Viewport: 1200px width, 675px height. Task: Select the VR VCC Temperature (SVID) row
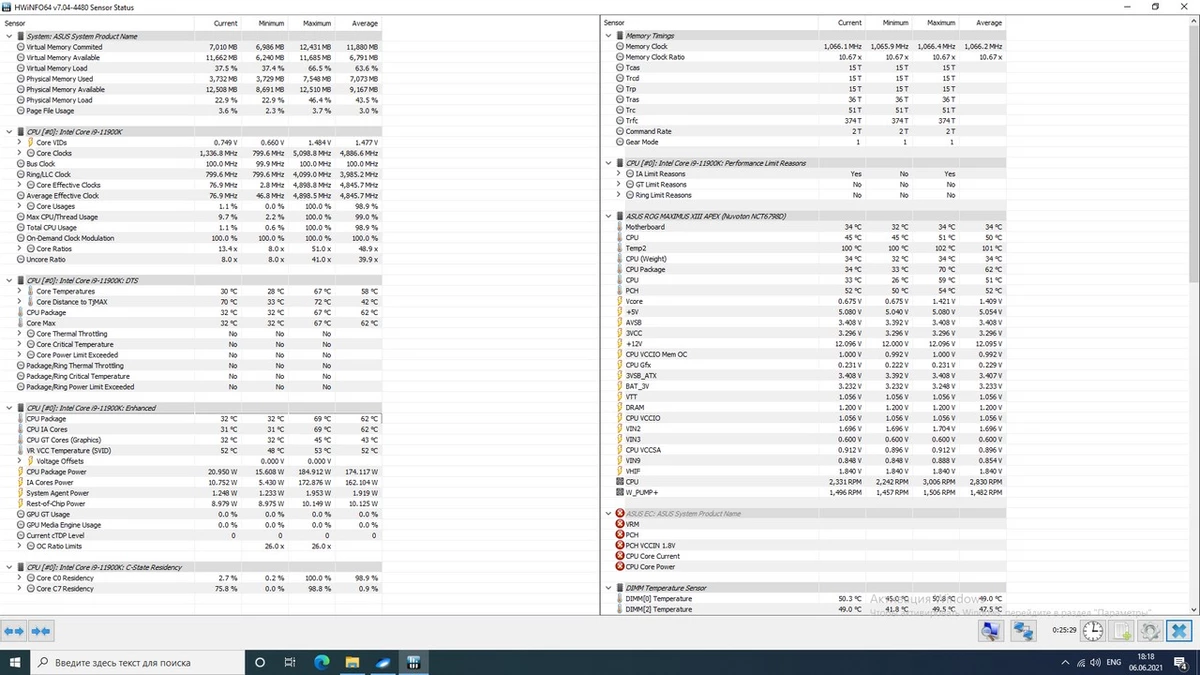[195, 450]
